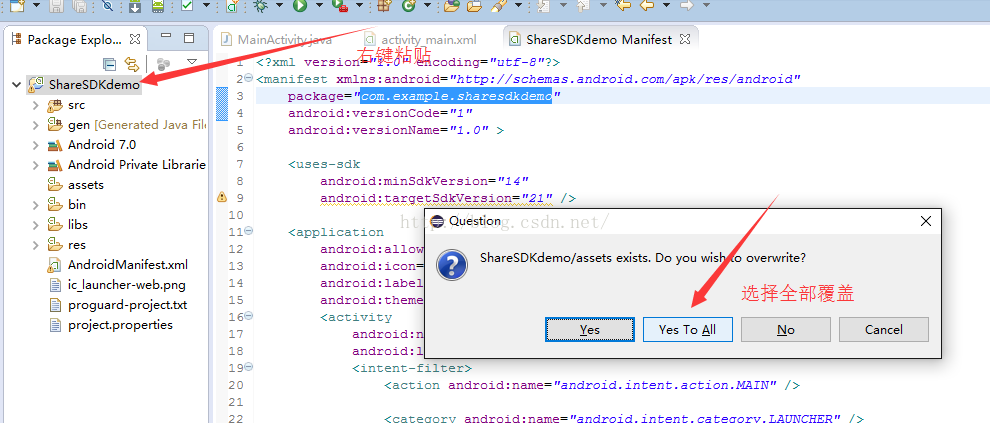The height and width of the screenshot is (423, 990).
Task: Expand the src folder
Action: (x=36, y=105)
